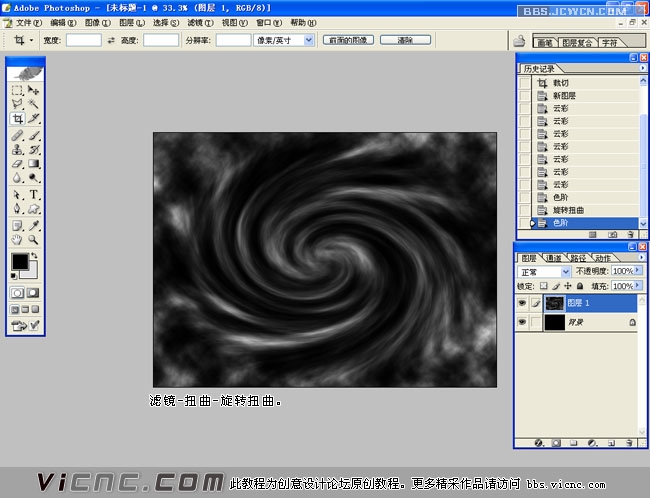
Task: Open the 正常 blend mode dropdown
Action: pyautogui.click(x=565, y=272)
